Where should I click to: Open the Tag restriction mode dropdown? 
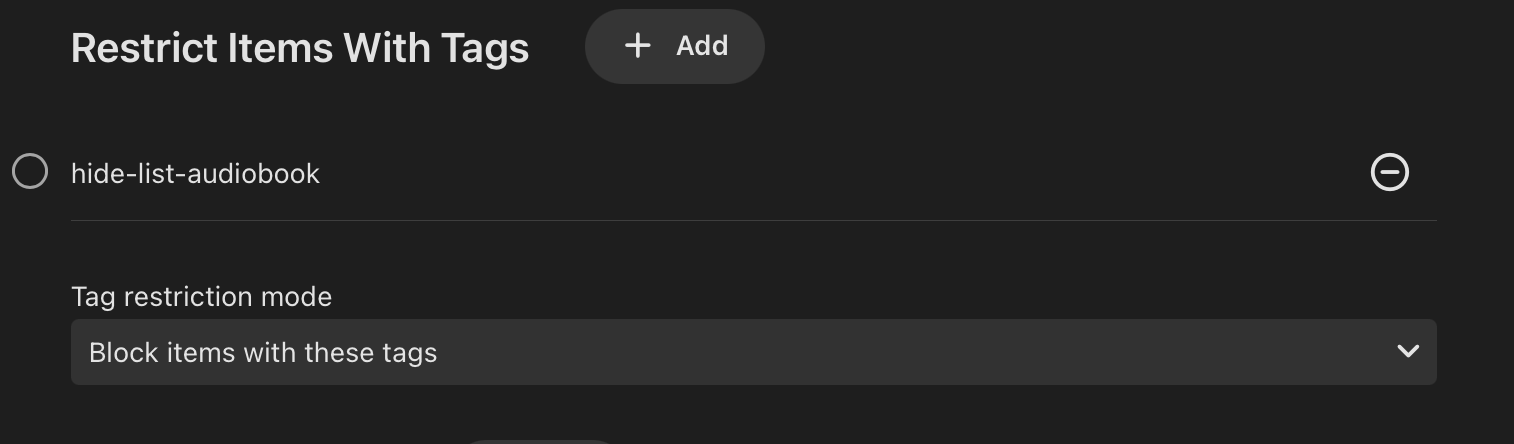[753, 352]
